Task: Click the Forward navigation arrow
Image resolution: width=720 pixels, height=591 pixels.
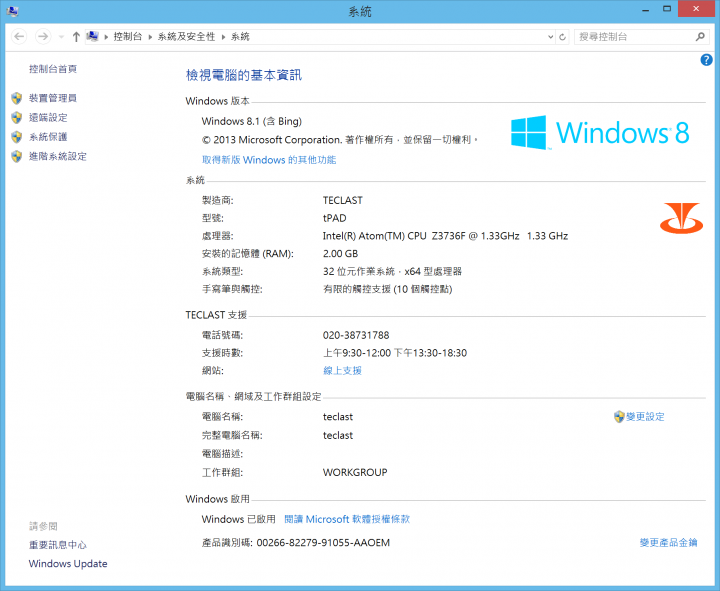Action: click(43, 37)
